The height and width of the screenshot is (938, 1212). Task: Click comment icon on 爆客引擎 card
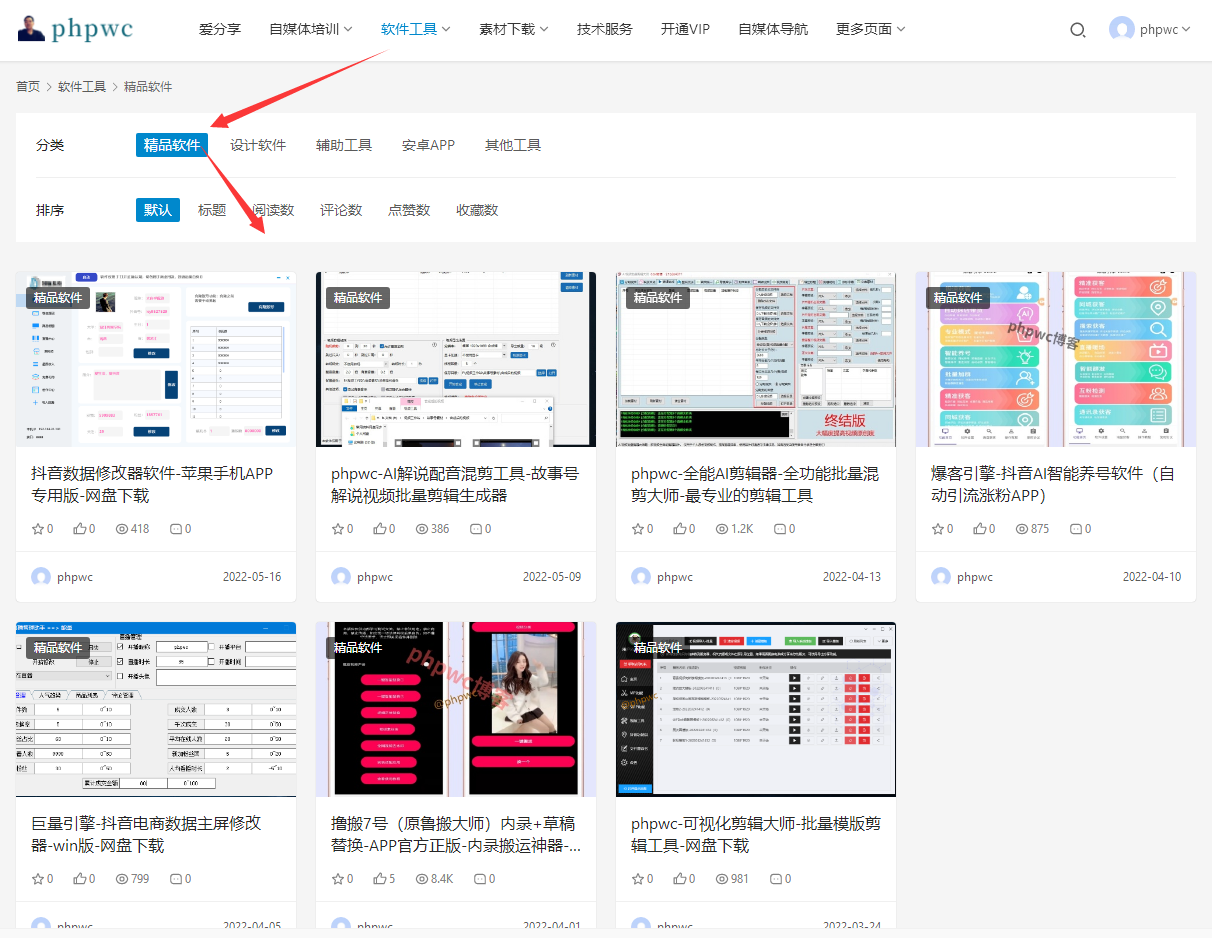point(1076,529)
